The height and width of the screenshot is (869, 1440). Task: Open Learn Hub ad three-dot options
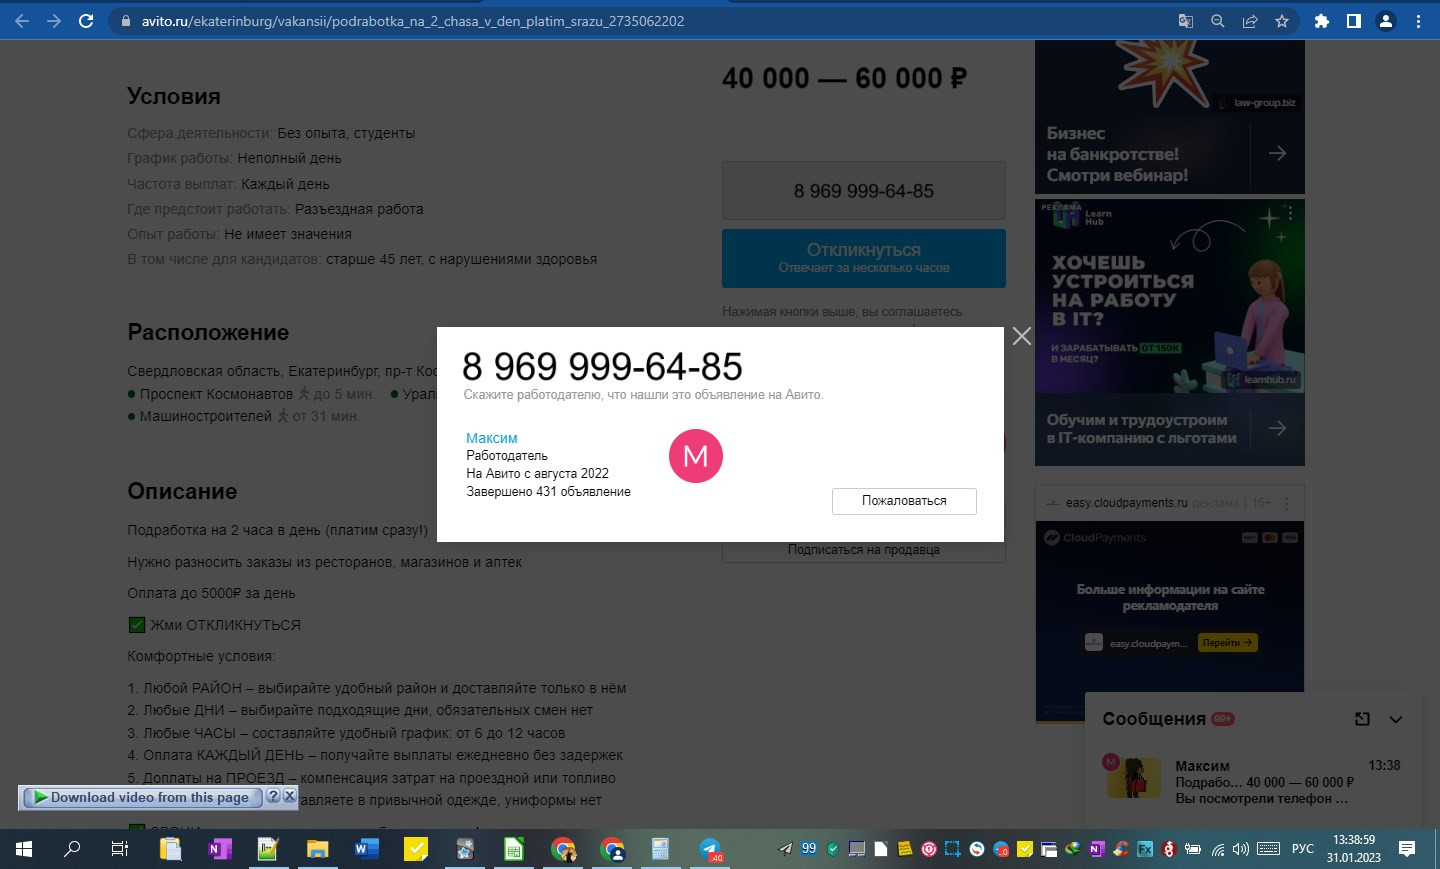point(1291,213)
